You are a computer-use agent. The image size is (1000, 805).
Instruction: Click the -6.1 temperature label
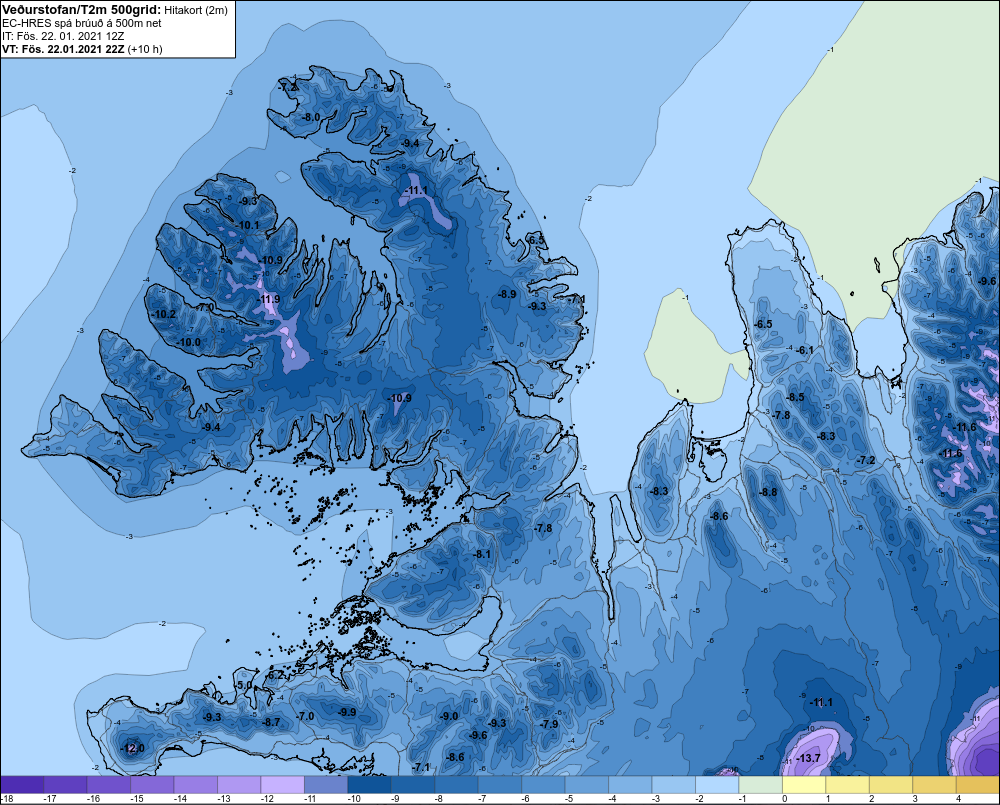[805, 350]
